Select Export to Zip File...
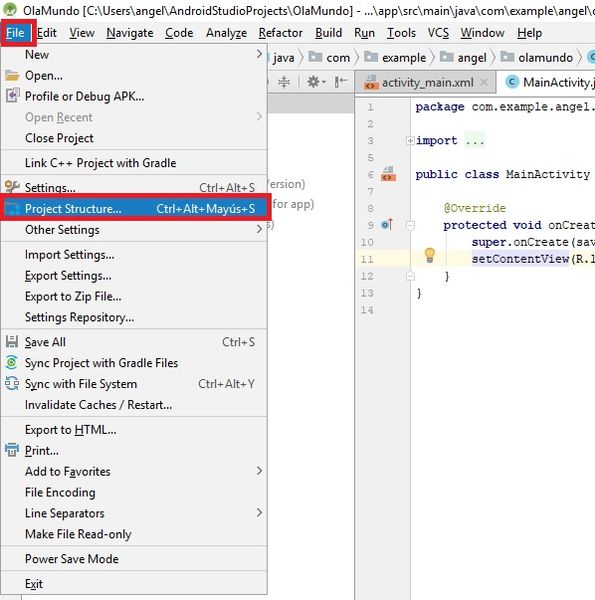The height and width of the screenshot is (600, 595). point(134,297)
